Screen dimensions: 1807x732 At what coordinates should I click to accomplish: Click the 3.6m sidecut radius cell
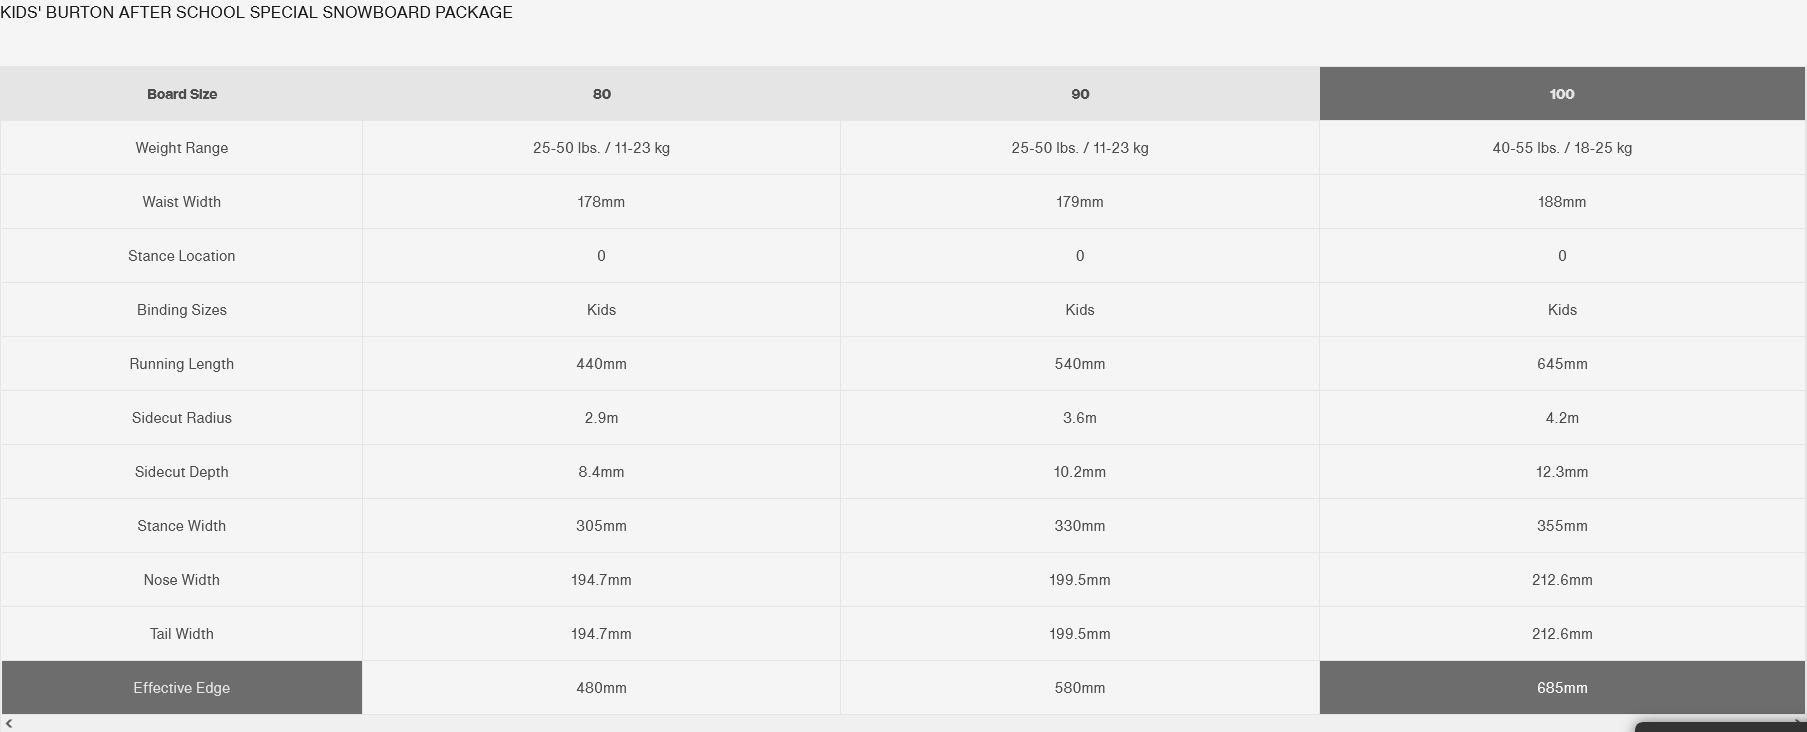[x=1080, y=418]
